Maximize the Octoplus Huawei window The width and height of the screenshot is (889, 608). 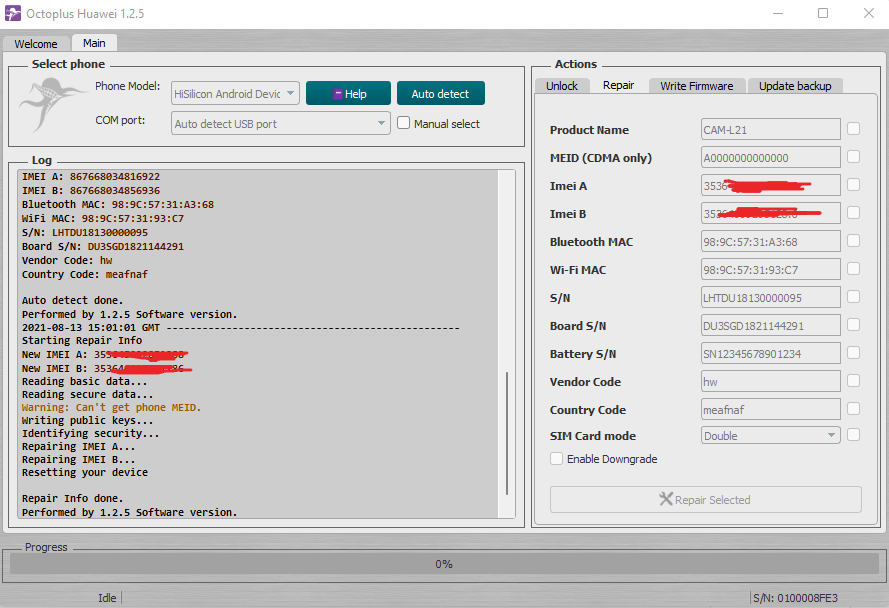[823, 13]
